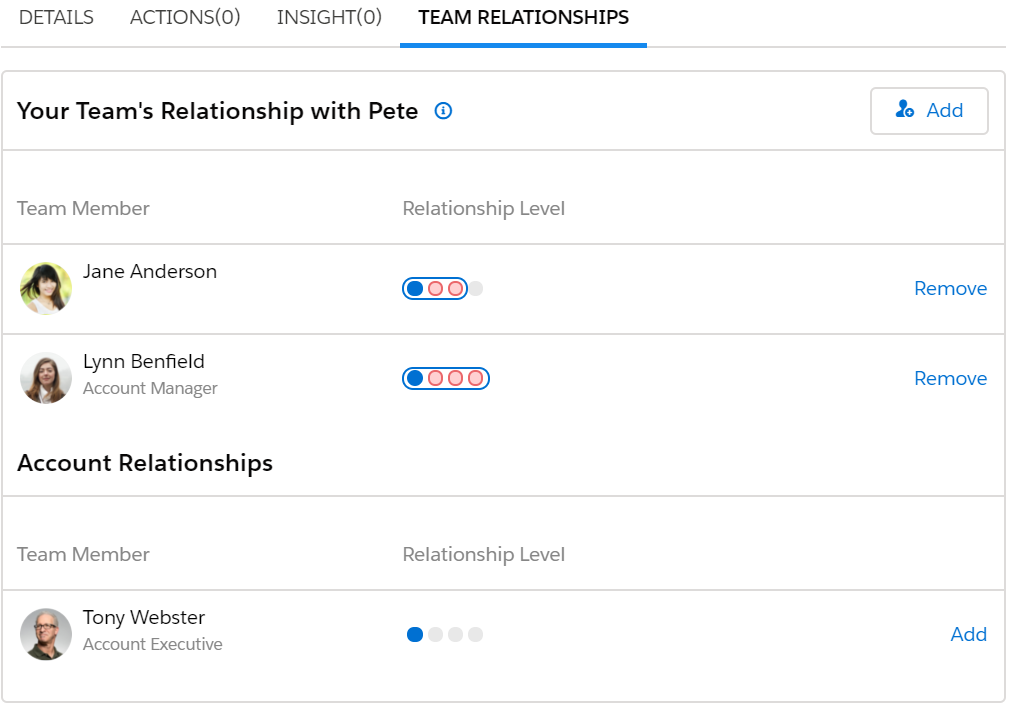The width and height of the screenshot is (1013, 716).
Task: Click the info icon beside Pete heading
Action: 443,111
